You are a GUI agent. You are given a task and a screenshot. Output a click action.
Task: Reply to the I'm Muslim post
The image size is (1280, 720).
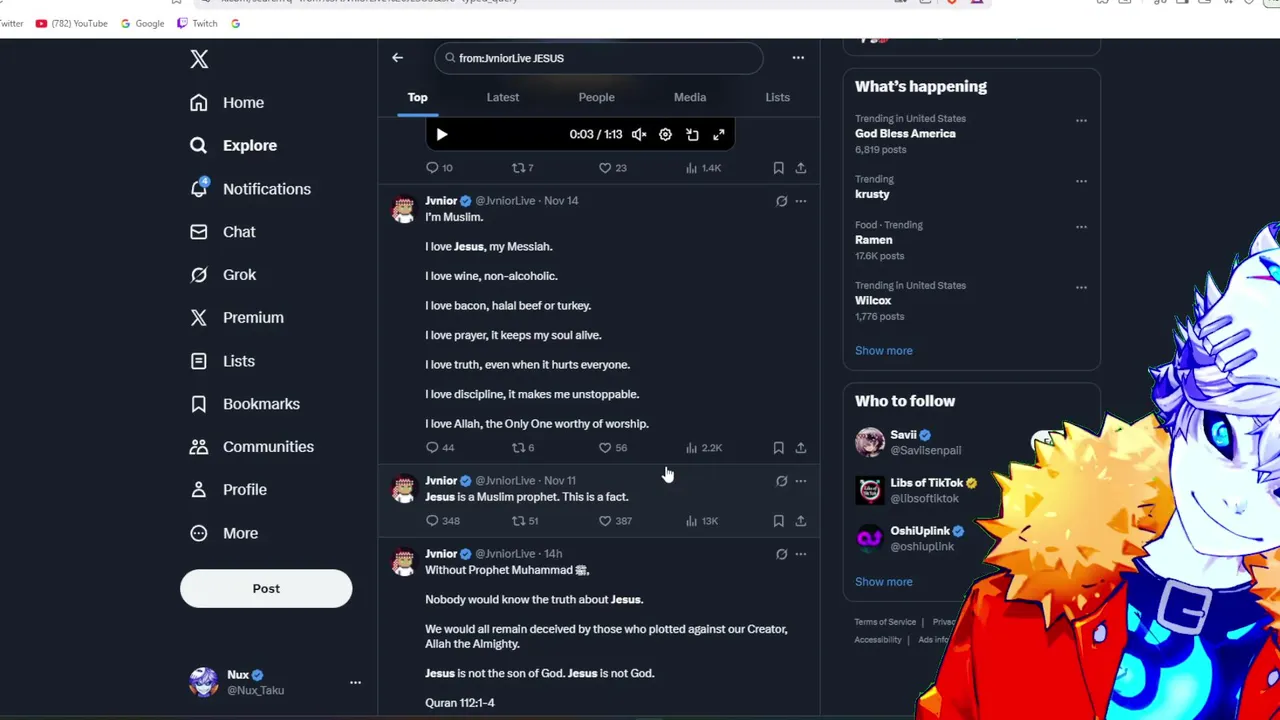439,448
